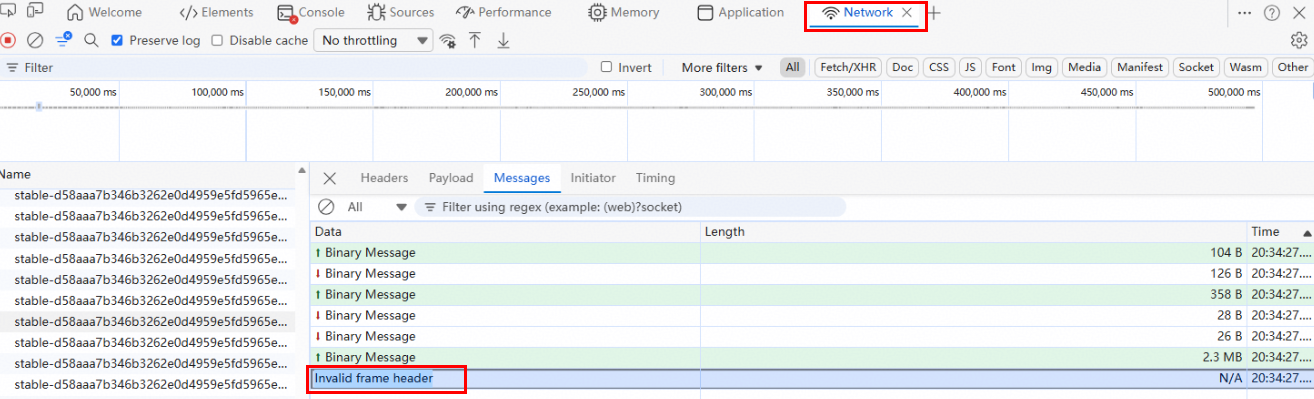
Task: Enable the Preserve log checkbox
Action: [117, 40]
